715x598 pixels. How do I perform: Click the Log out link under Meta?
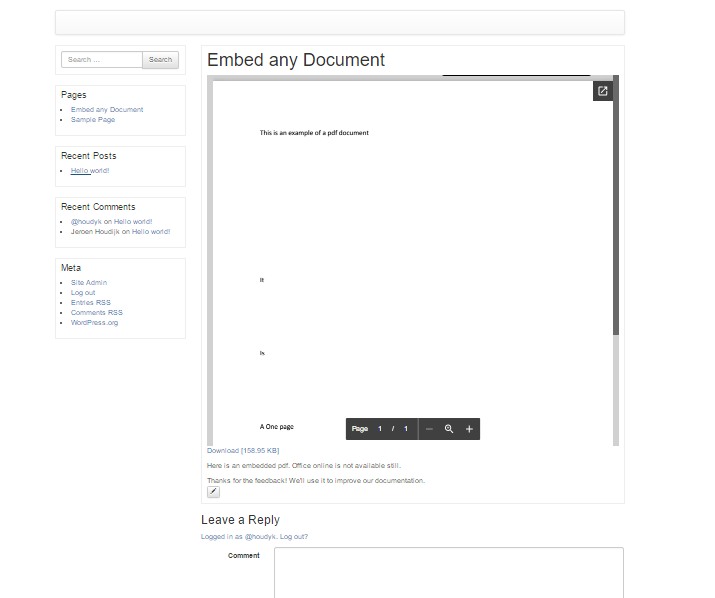(x=83, y=293)
